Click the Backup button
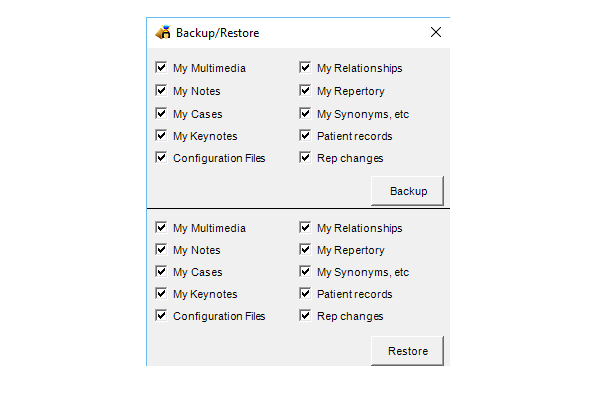The height and width of the screenshot is (400, 600). pos(408,191)
